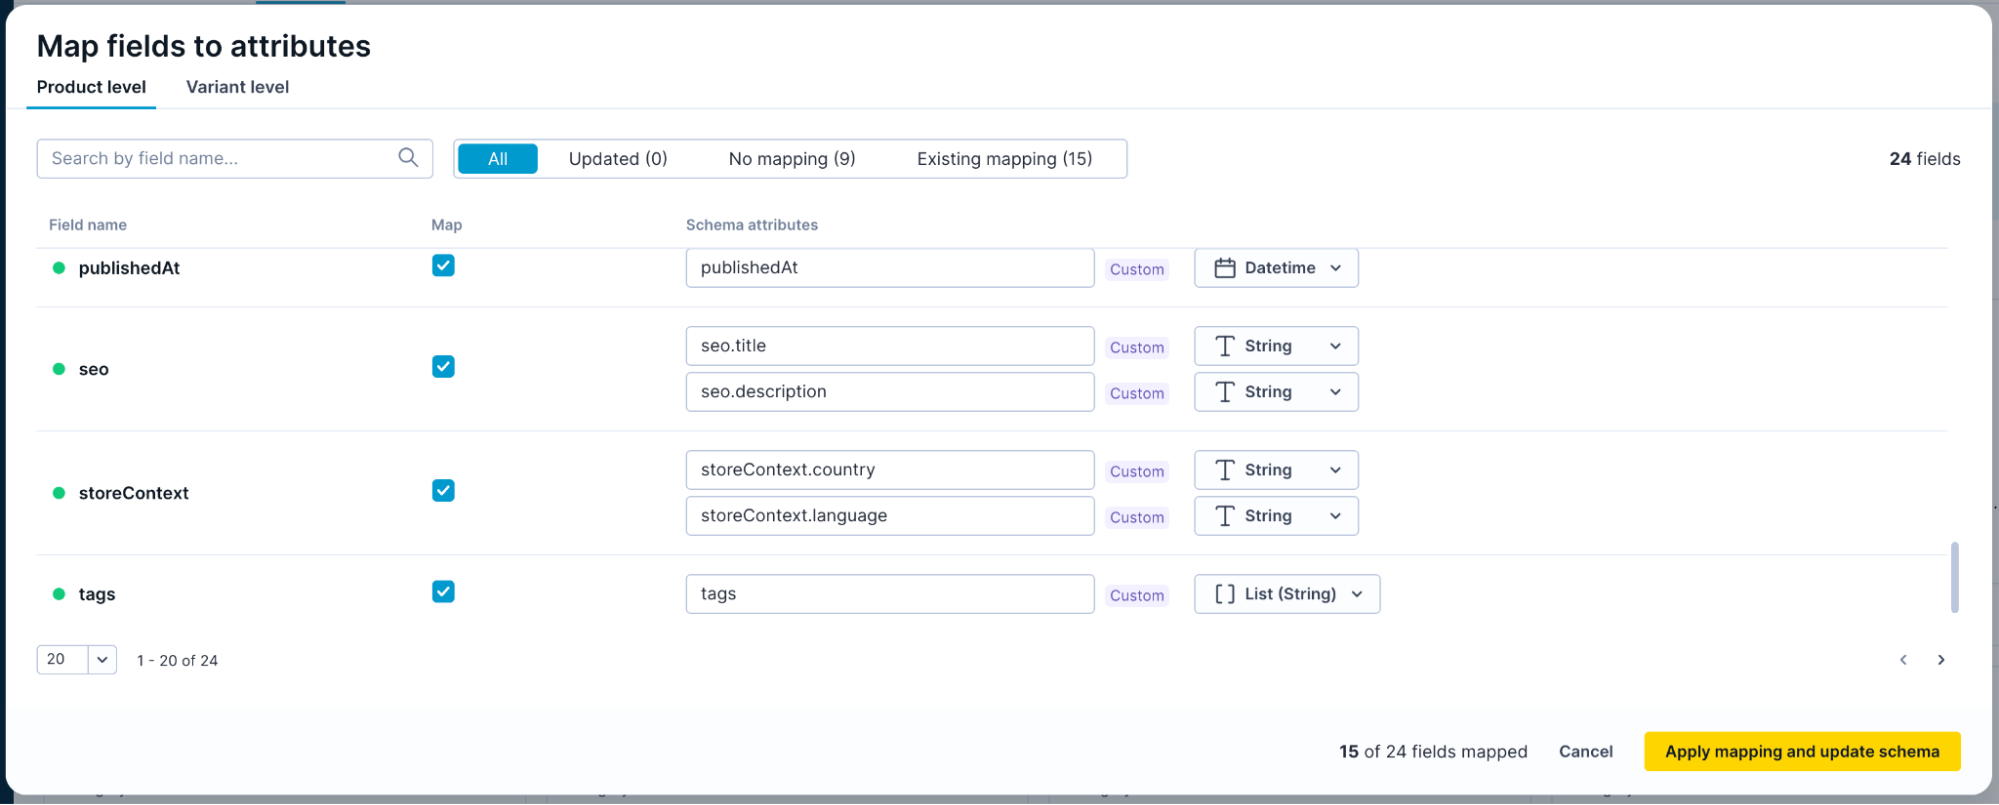The image size is (1999, 805).
Task: Select the No mapping (9) filter
Action: click(x=791, y=159)
